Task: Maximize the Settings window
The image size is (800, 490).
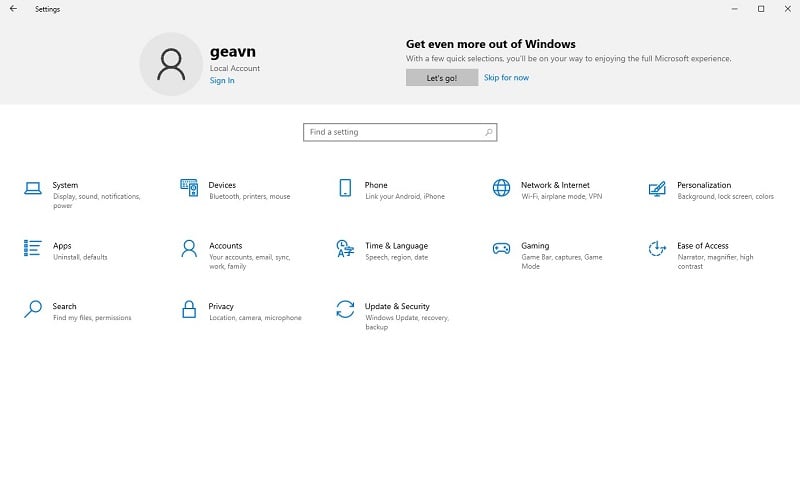Action: [761, 9]
